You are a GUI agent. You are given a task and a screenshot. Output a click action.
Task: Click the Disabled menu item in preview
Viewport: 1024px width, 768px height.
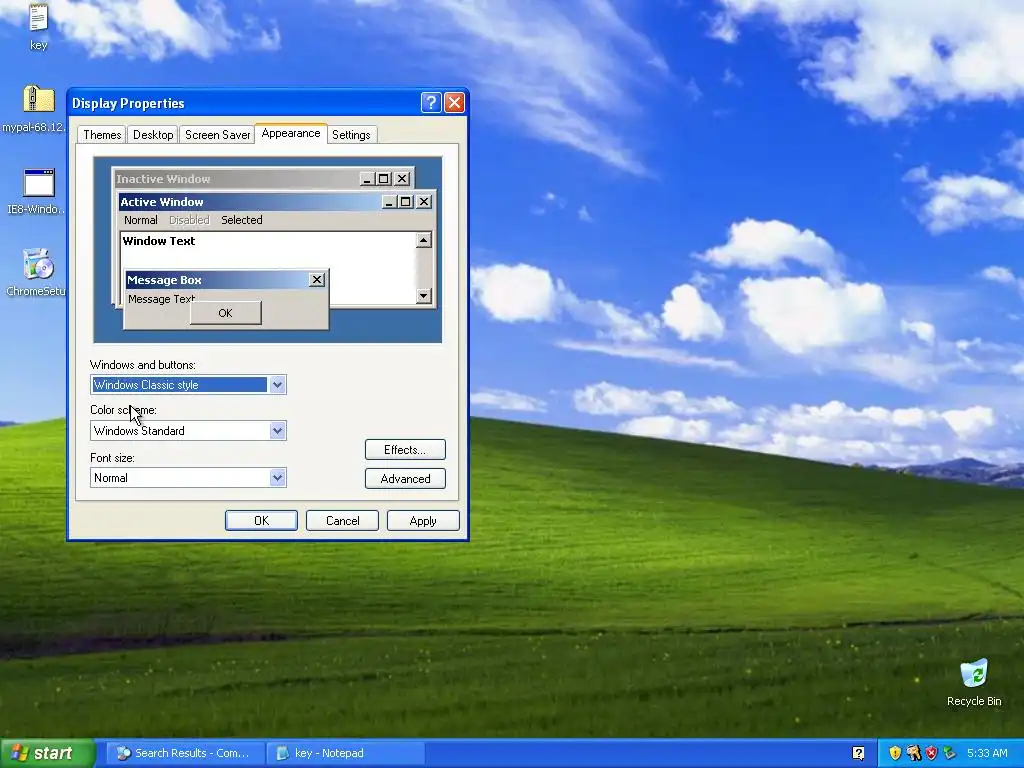click(189, 220)
